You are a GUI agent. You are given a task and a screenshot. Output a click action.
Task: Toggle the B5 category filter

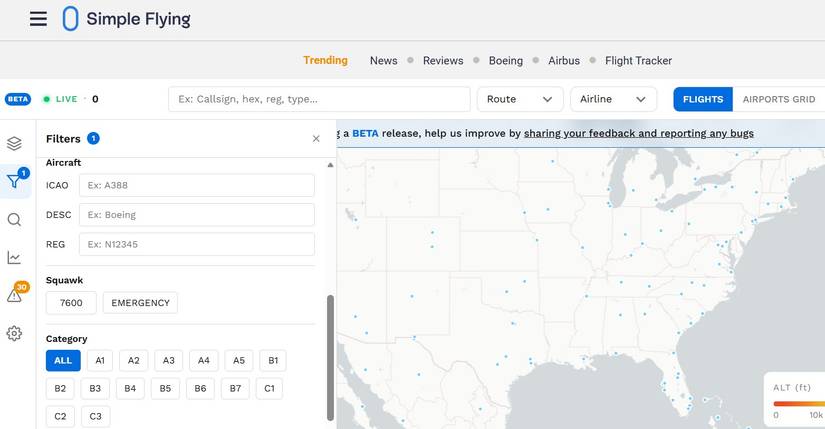[165, 388]
